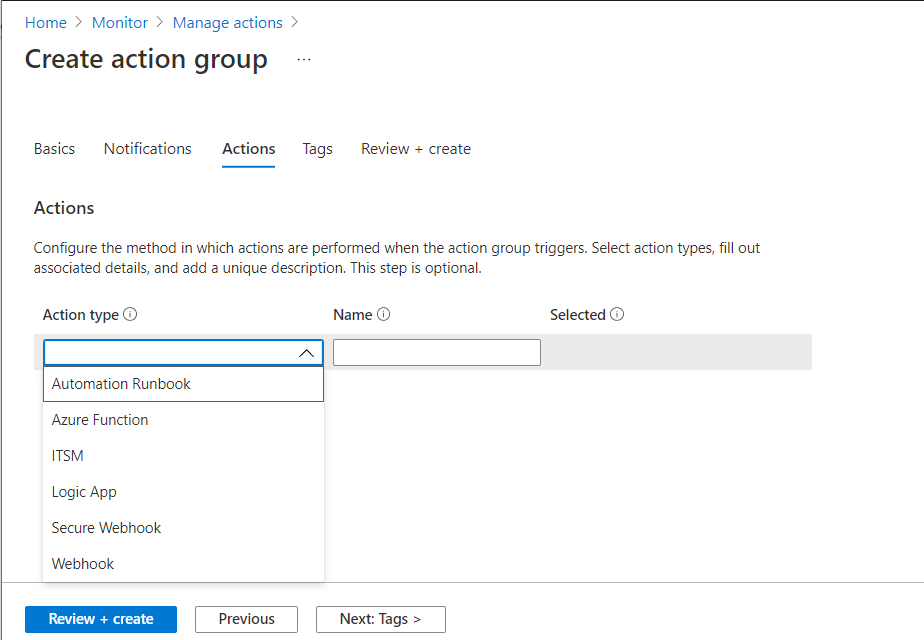Go to Home in the breadcrumb
The height and width of the screenshot is (640, 924).
coord(46,23)
